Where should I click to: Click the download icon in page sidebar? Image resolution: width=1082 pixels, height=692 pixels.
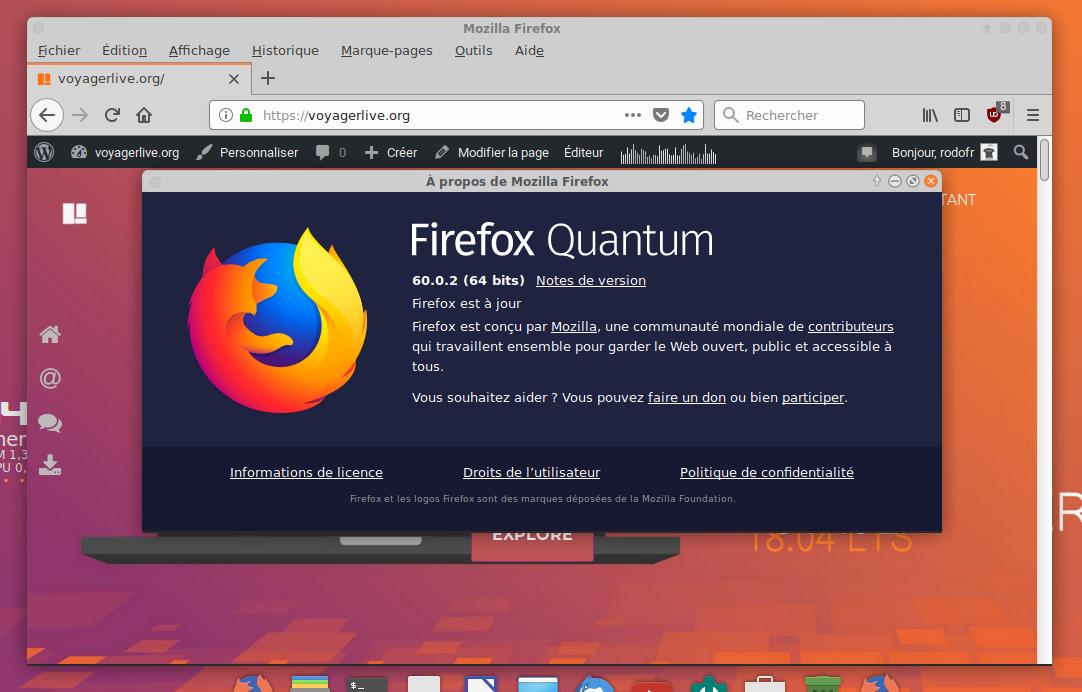[50, 465]
